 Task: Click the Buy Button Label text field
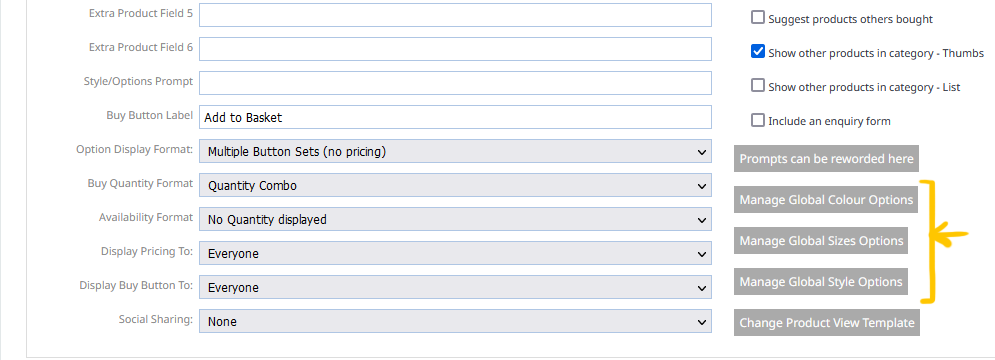point(455,117)
